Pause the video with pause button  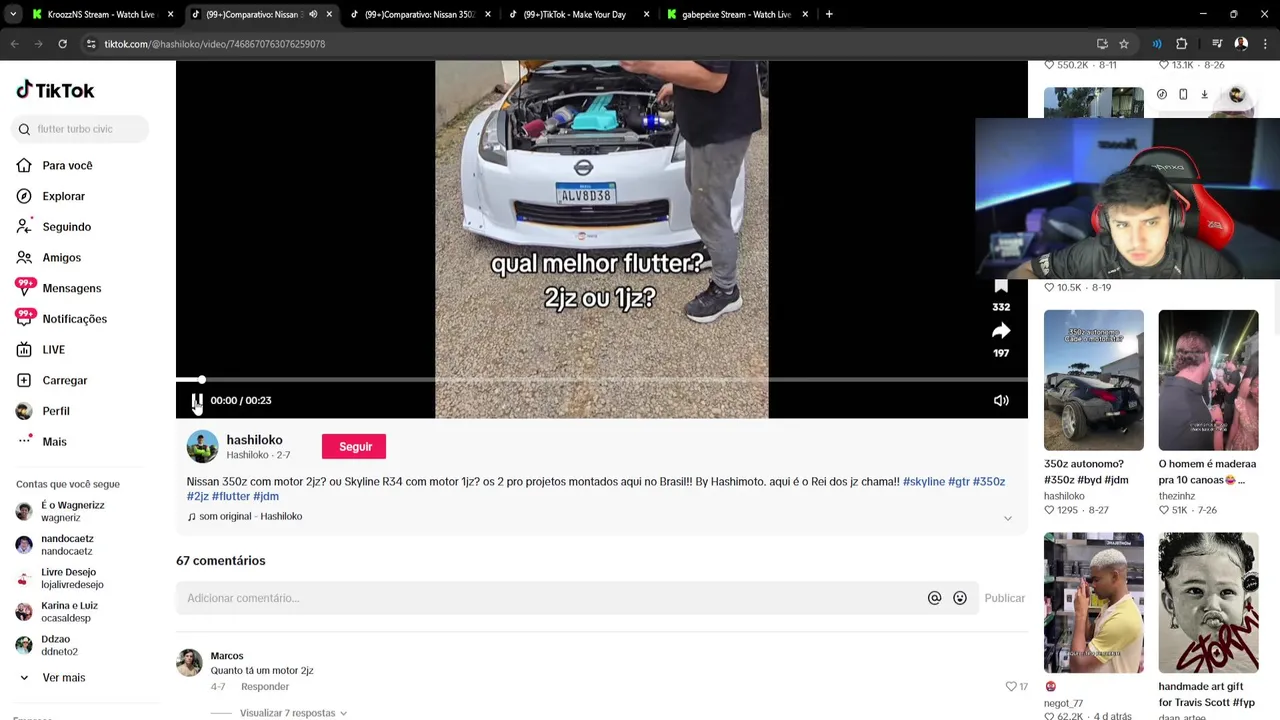coord(197,400)
